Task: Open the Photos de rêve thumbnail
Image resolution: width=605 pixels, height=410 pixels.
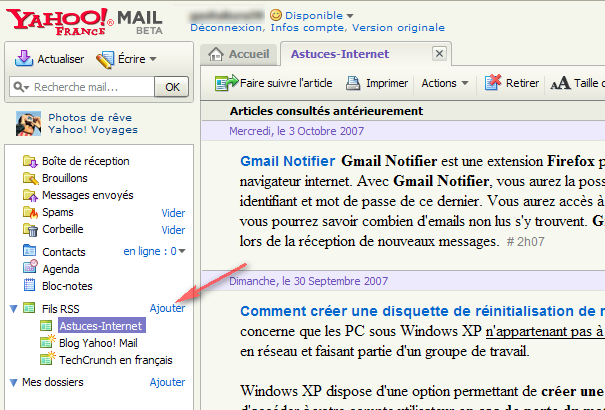Action: tap(28, 123)
